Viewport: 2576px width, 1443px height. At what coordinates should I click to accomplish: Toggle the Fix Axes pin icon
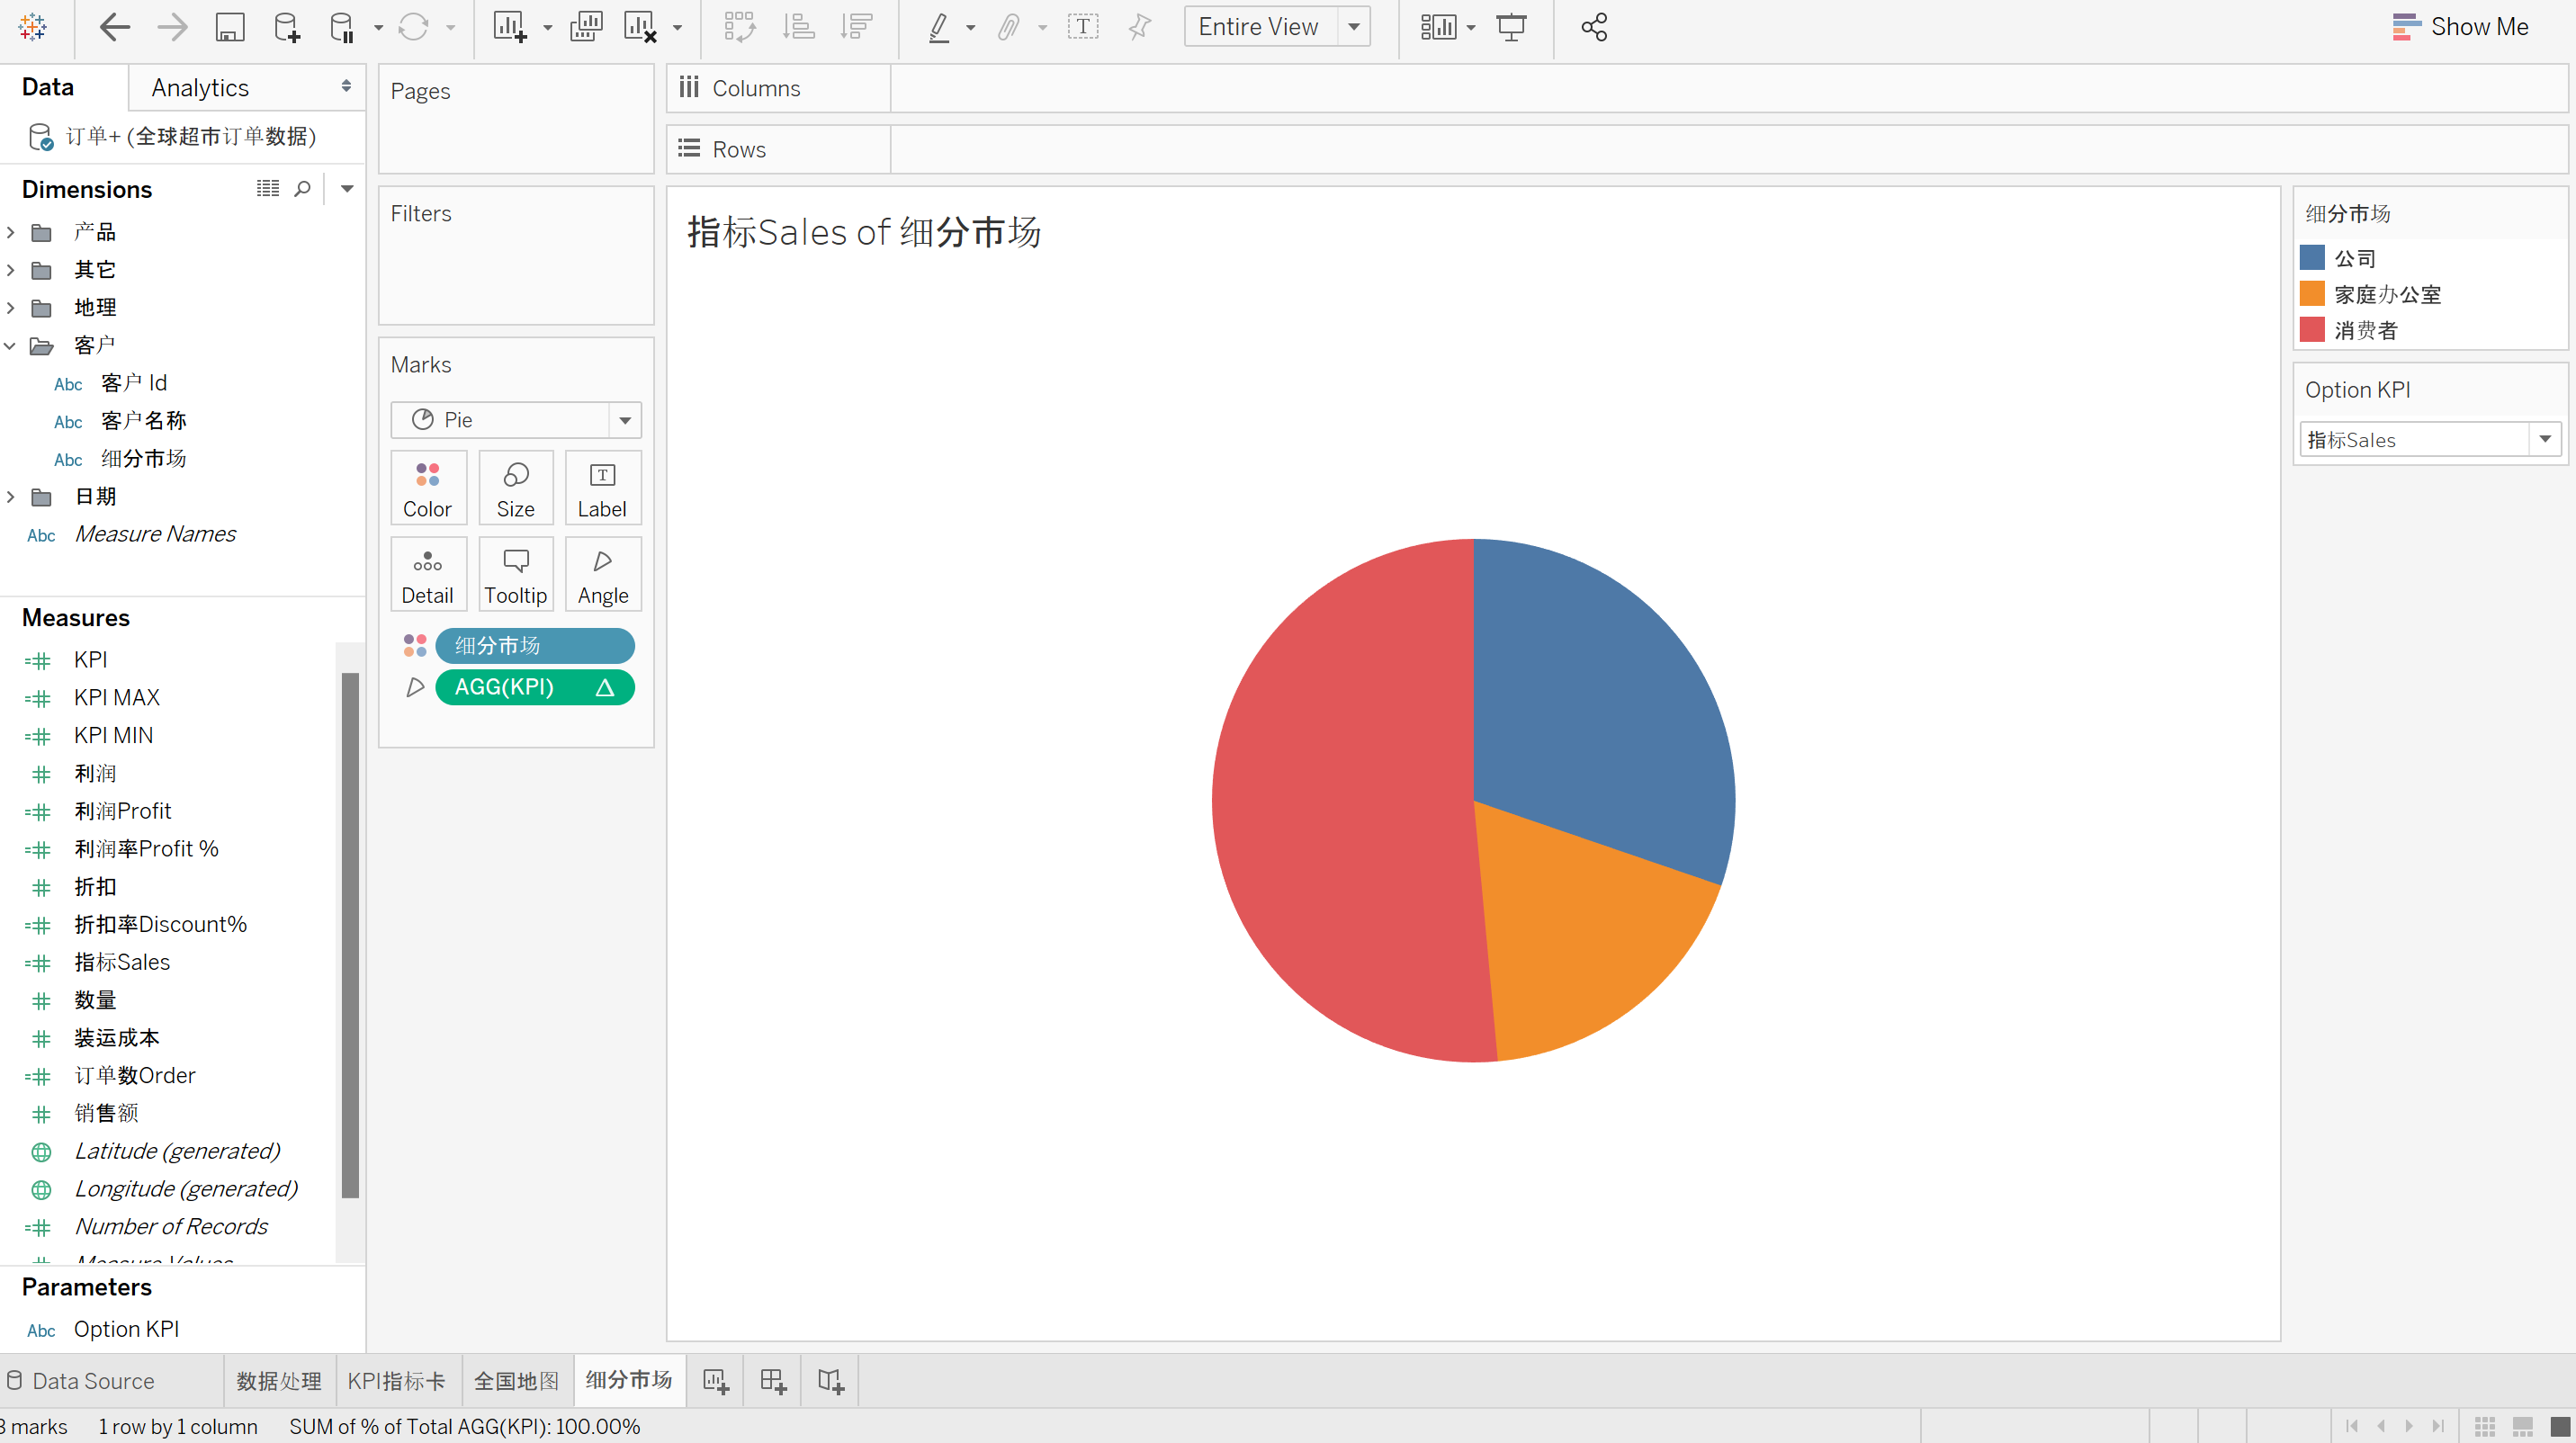pyautogui.click(x=1140, y=27)
